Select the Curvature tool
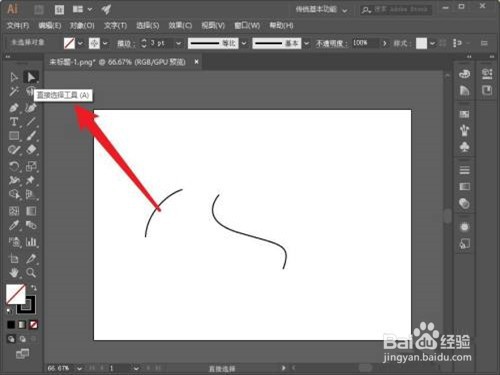Image resolution: width=500 pixels, height=375 pixels. [x=31, y=108]
